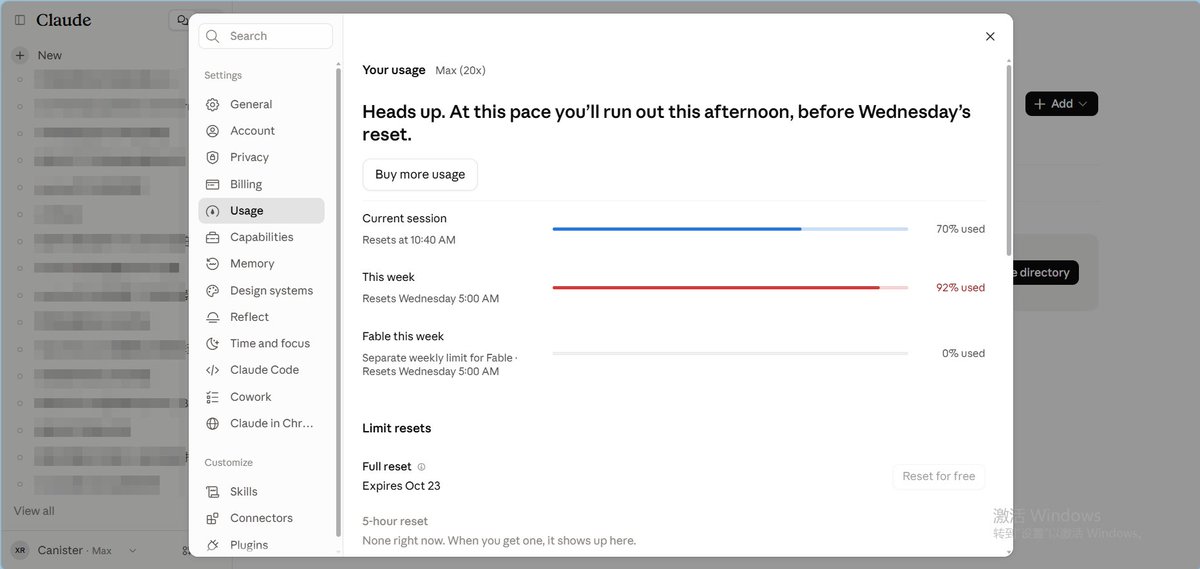Open Memory settings
Image resolution: width=1200 pixels, height=569 pixels.
coord(261,264)
